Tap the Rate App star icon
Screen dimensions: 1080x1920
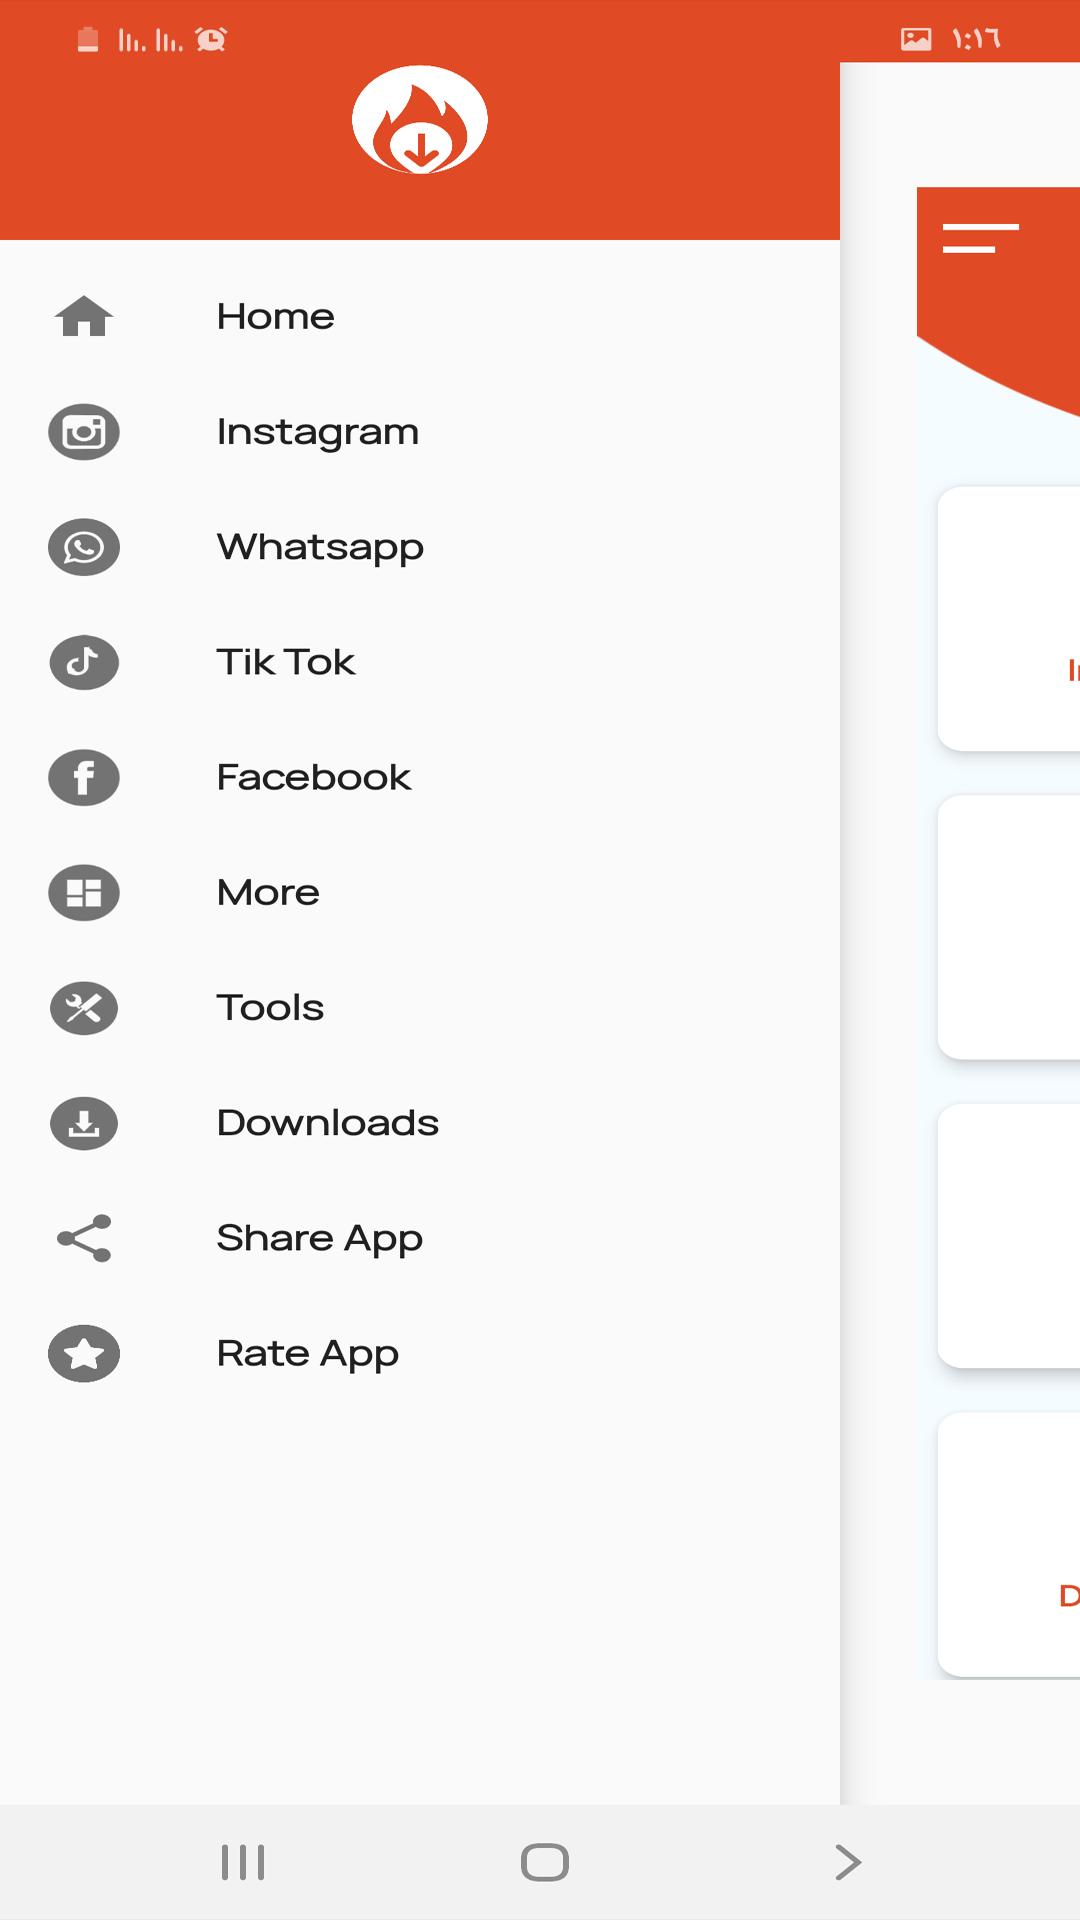coord(84,1354)
